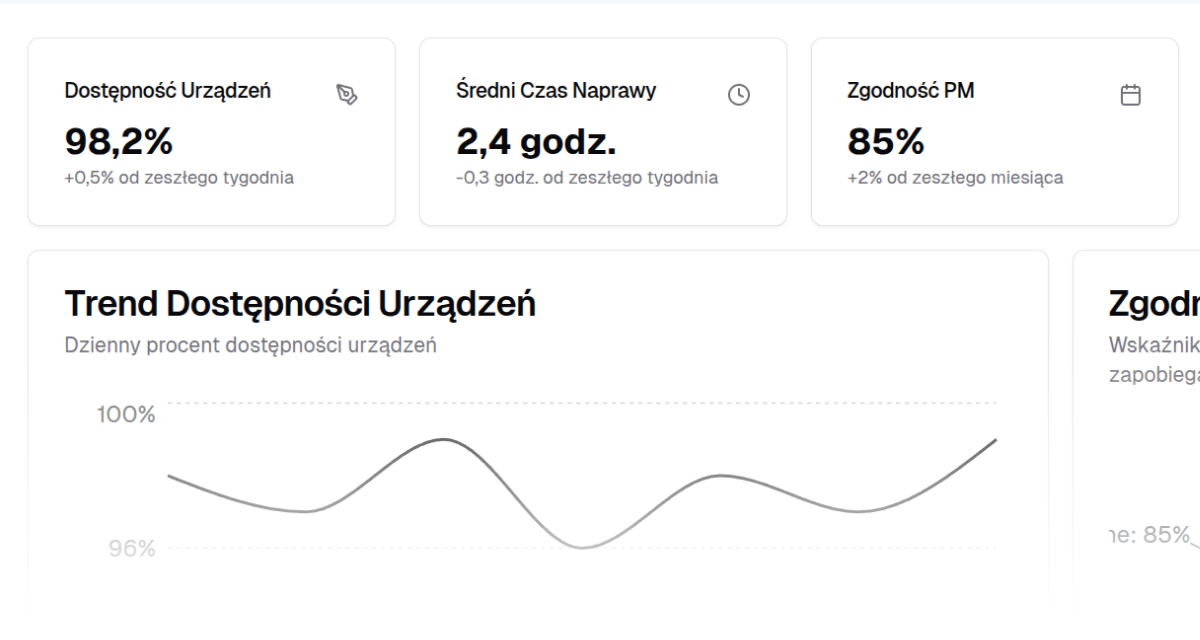Click the calendar icon in Zgodność PM card
The image size is (1200, 640).
click(1130, 95)
